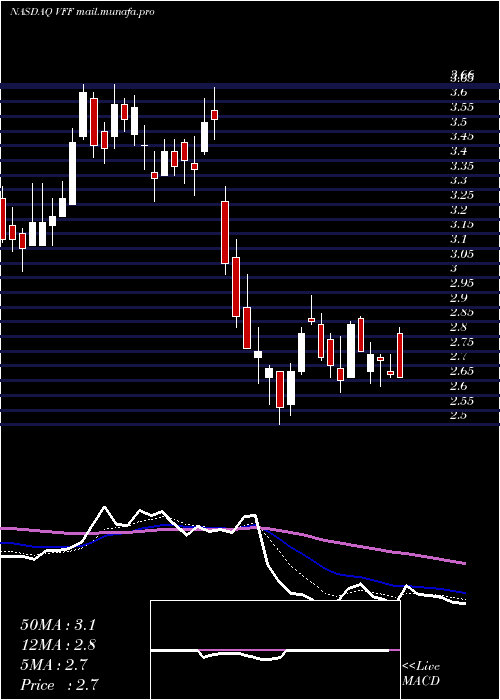Click the 50MA : 3.1 label
The width and height of the screenshot is (500, 700).
[x=58, y=625]
